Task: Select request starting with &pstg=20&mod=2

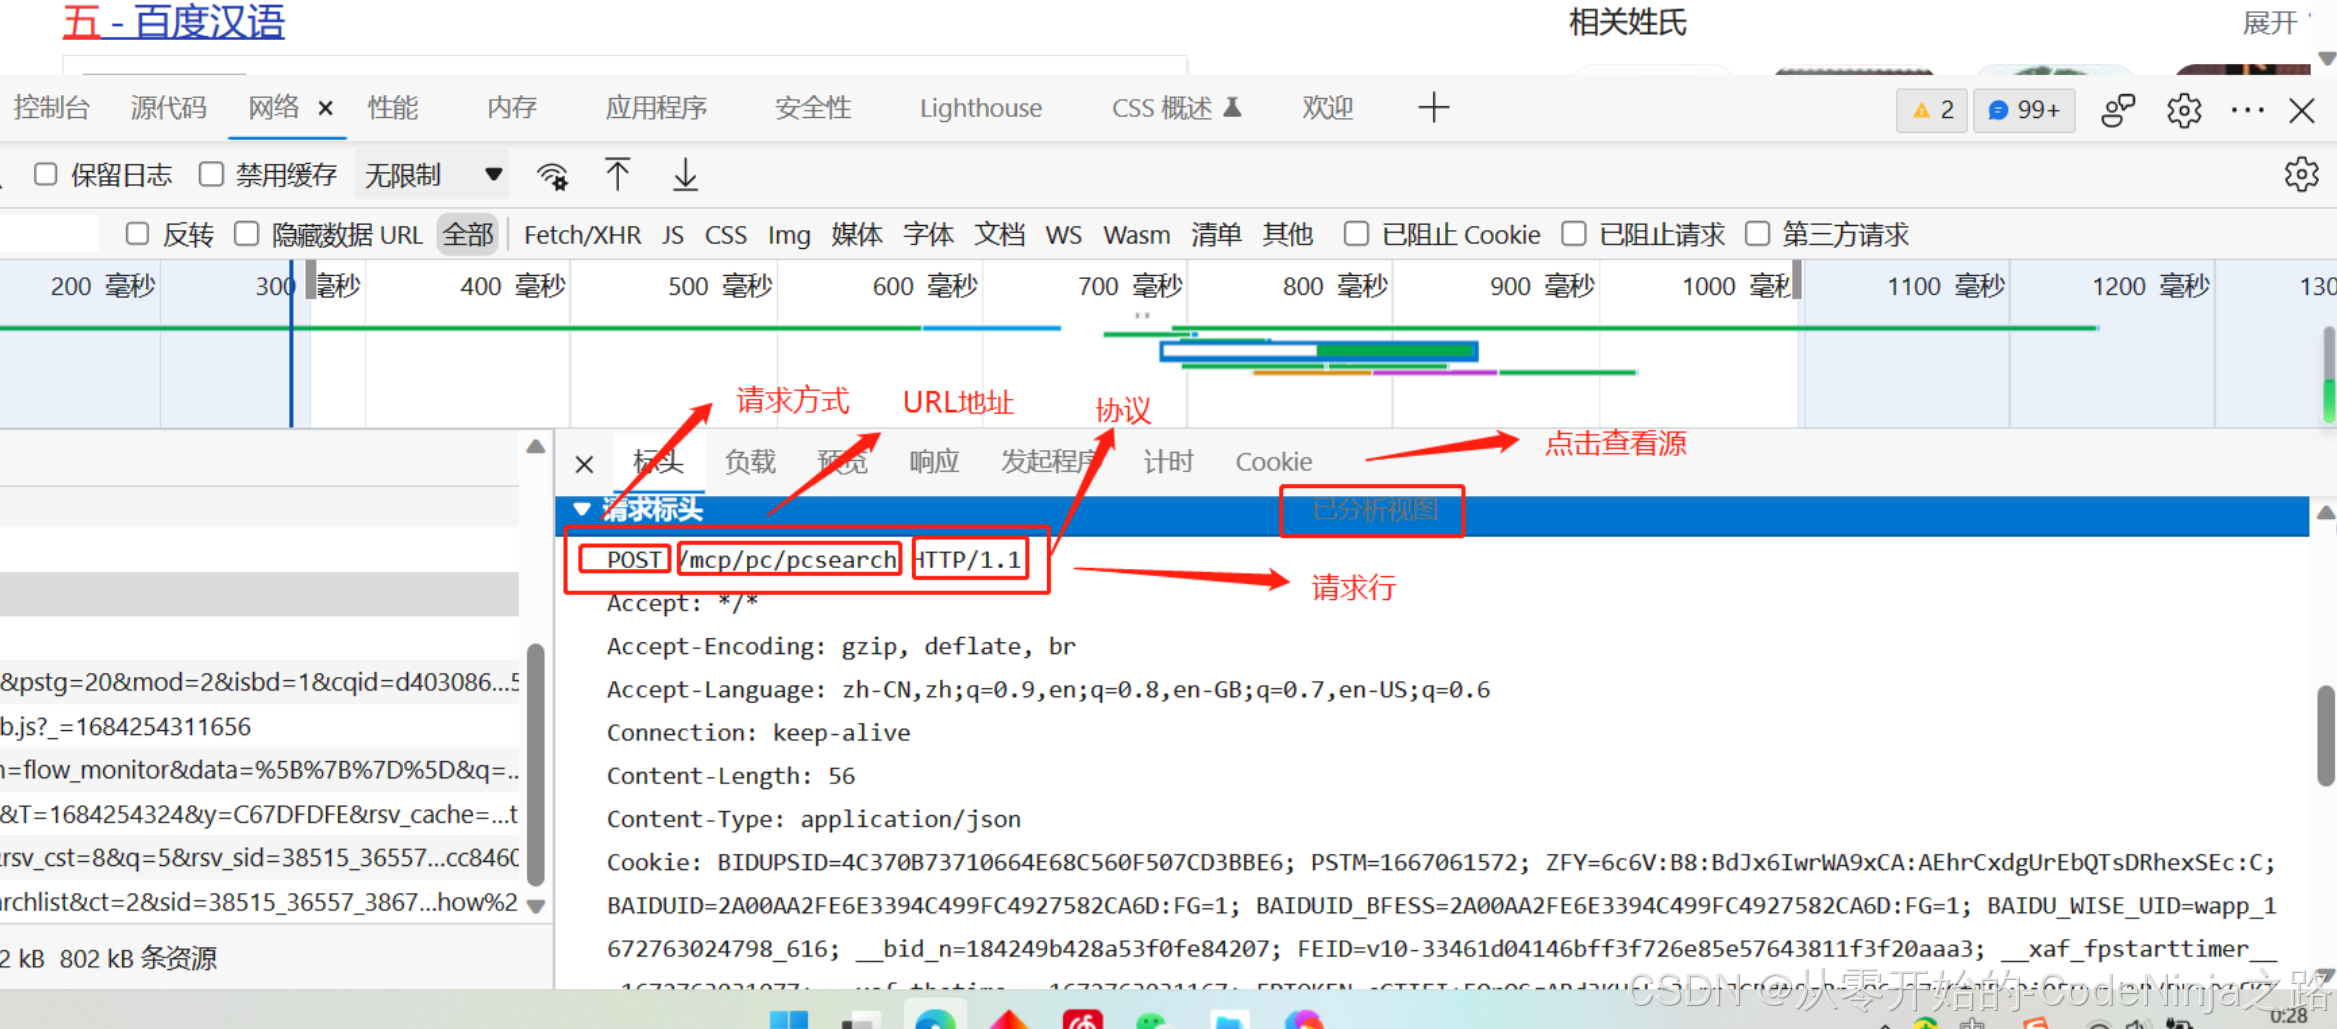Action: (x=259, y=682)
